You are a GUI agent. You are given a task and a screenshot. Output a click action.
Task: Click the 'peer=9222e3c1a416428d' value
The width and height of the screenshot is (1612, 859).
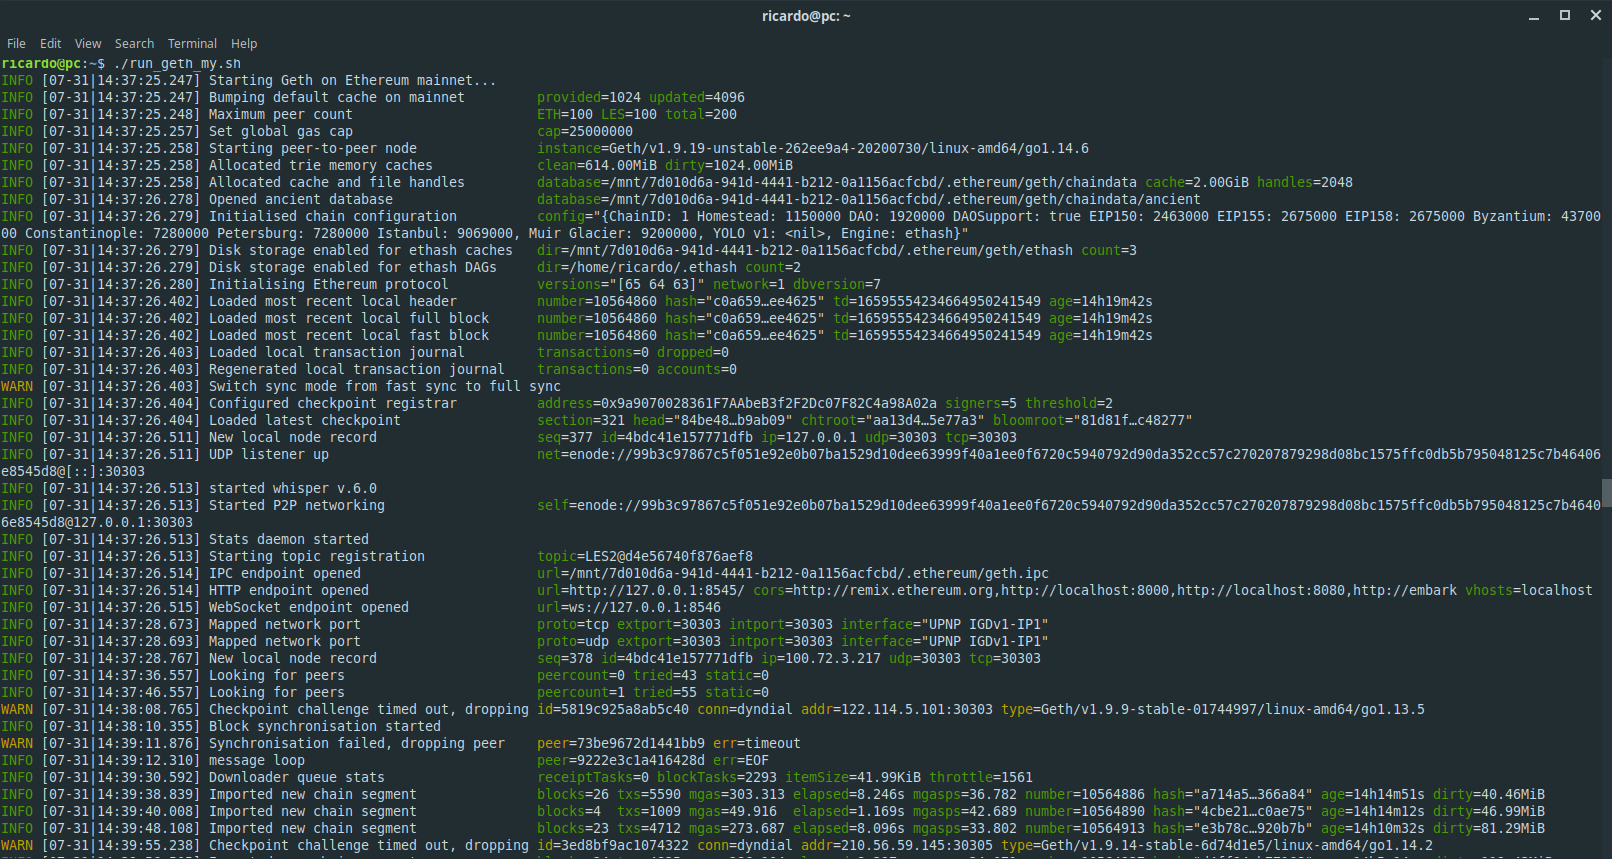tap(621, 760)
